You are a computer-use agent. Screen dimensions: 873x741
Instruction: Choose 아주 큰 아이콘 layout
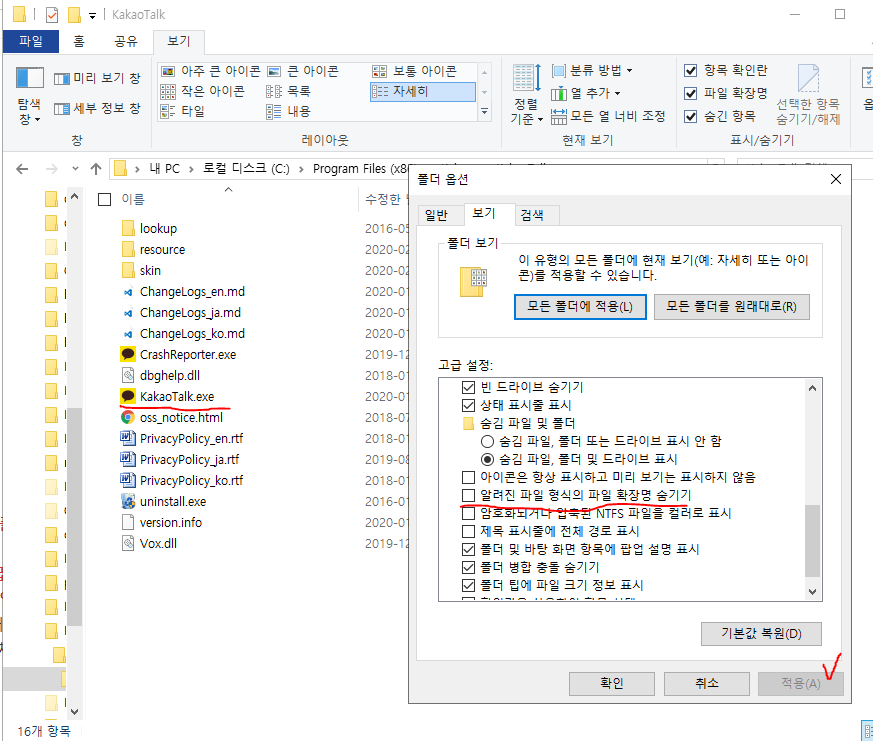coord(210,71)
